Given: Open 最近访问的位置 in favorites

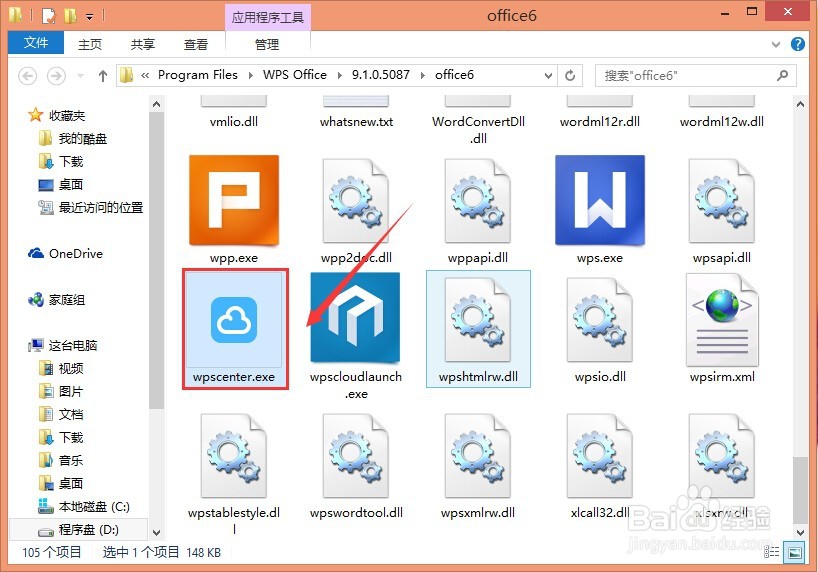Looking at the screenshot, I should pos(101,207).
